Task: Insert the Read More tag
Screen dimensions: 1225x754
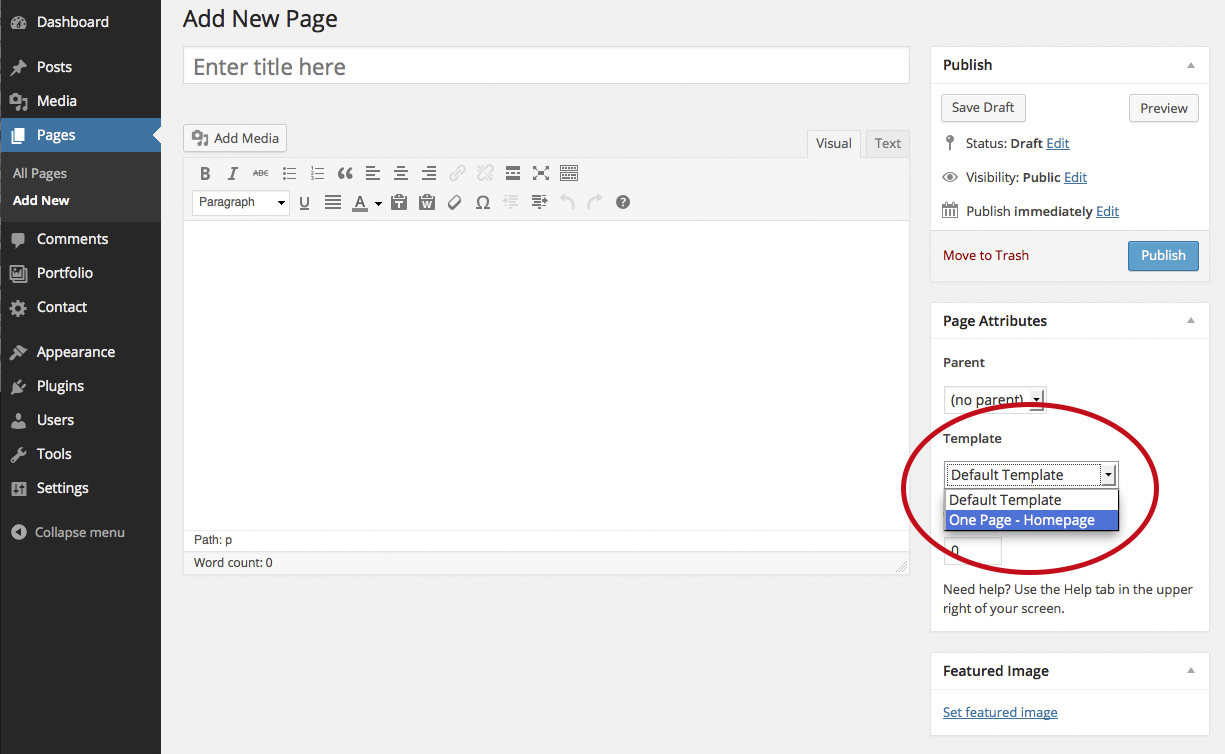Action: click(x=513, y=173)
